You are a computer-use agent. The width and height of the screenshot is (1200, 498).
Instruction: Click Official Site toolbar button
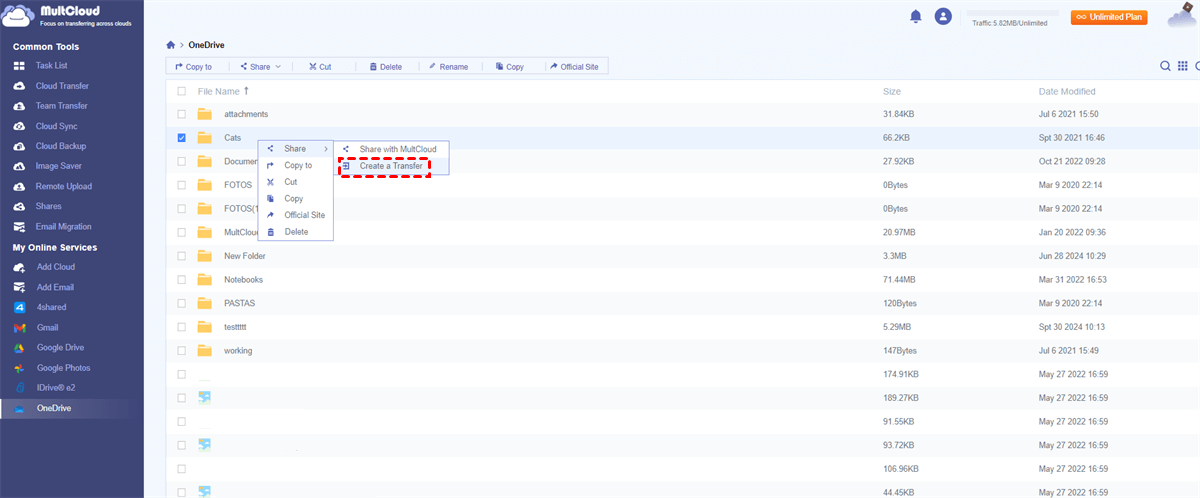(574, 67)
